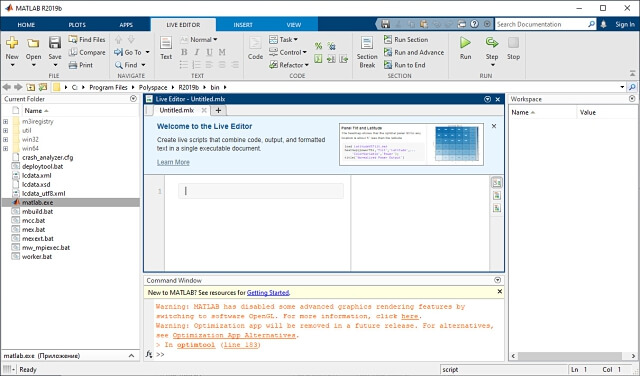Click the address bar search magnifier icon
The width and height of the screenshot is (640, 376).
[x=632, y=87]
